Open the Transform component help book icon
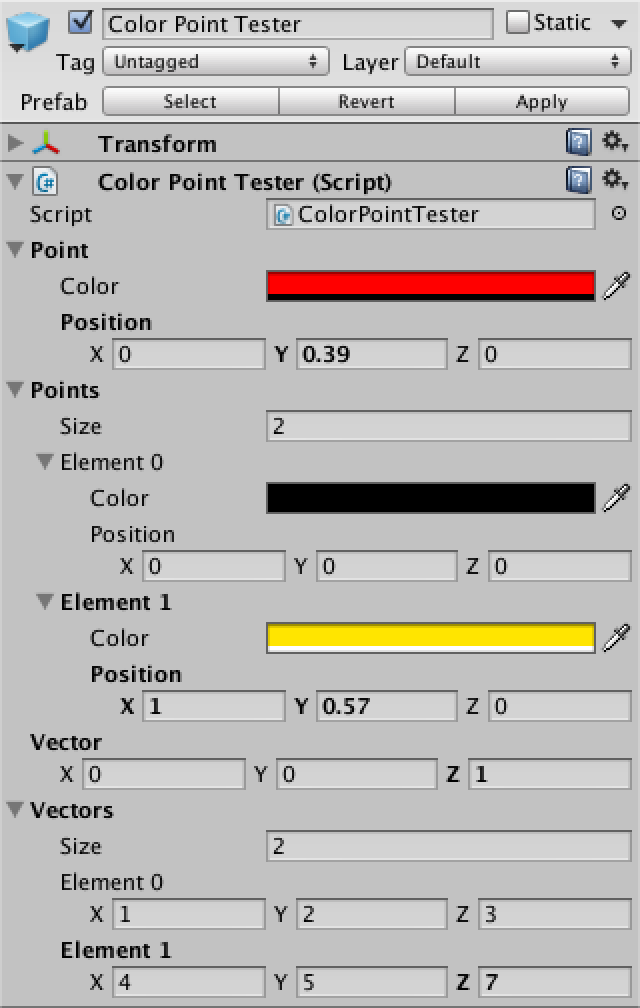This screenshot has width=640, height=1008. coord(578,143)
